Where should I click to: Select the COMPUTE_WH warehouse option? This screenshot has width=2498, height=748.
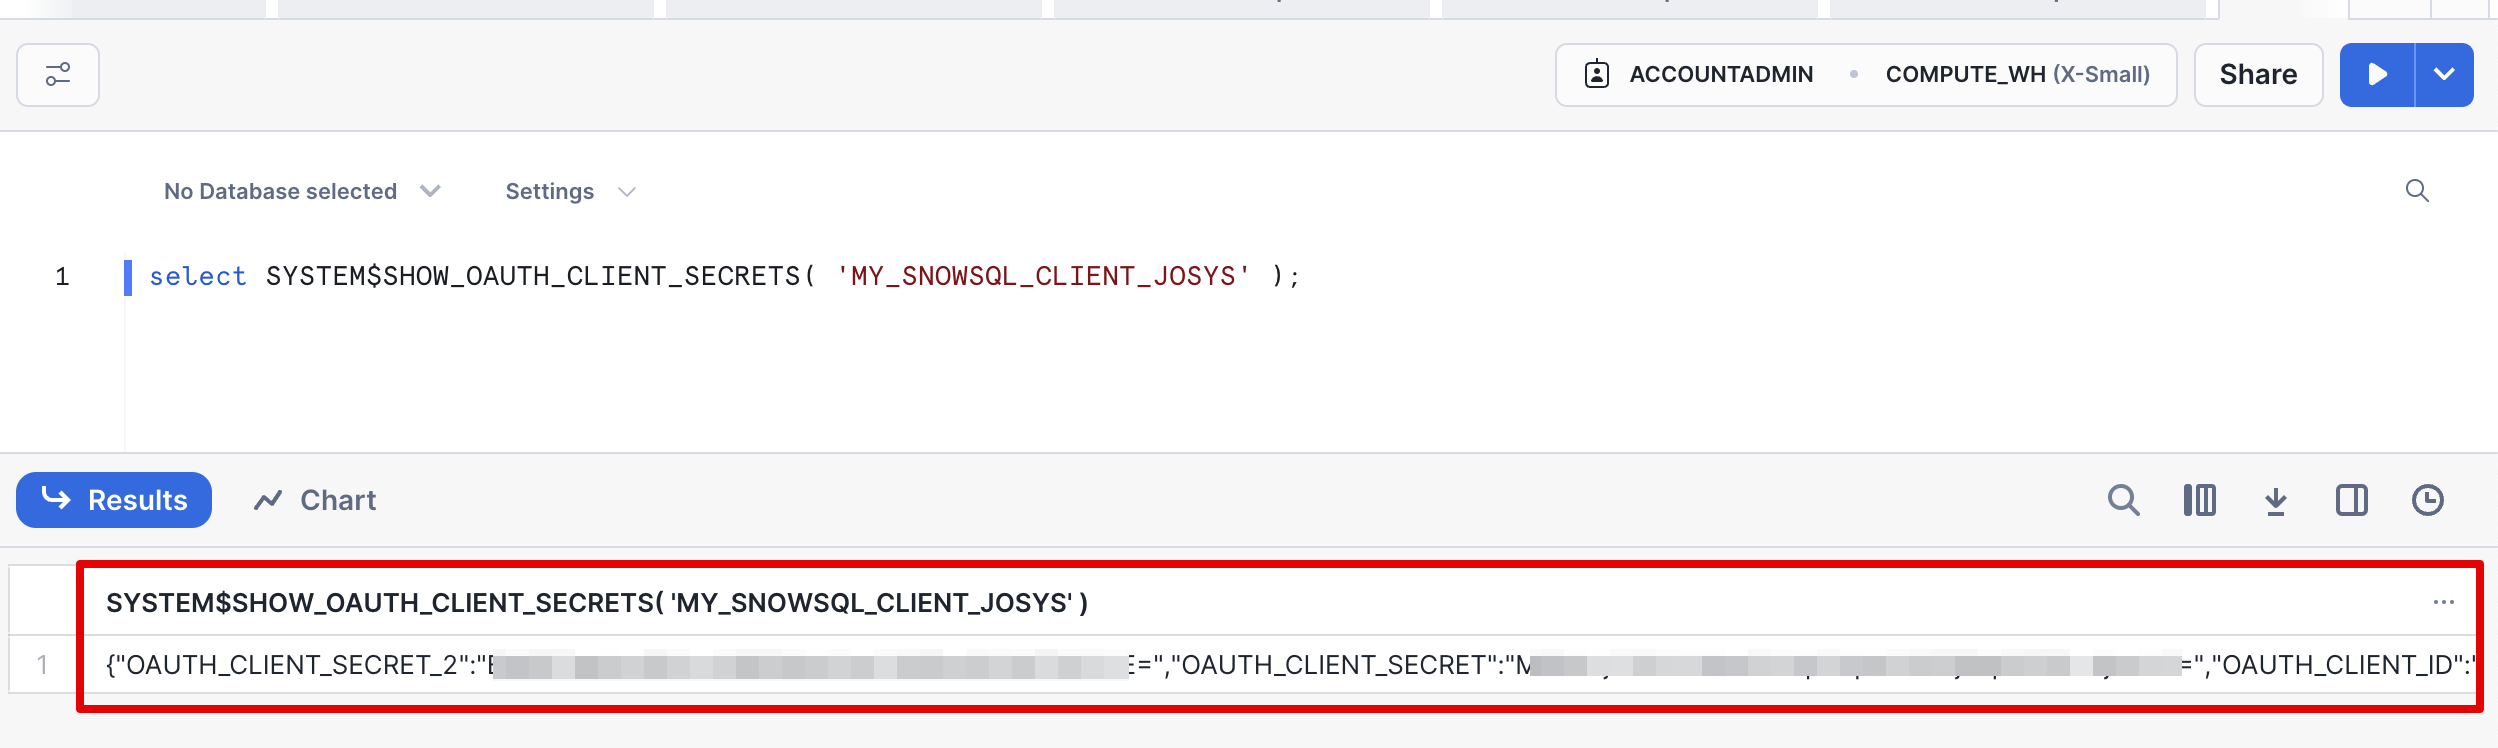coord(2016,75)
